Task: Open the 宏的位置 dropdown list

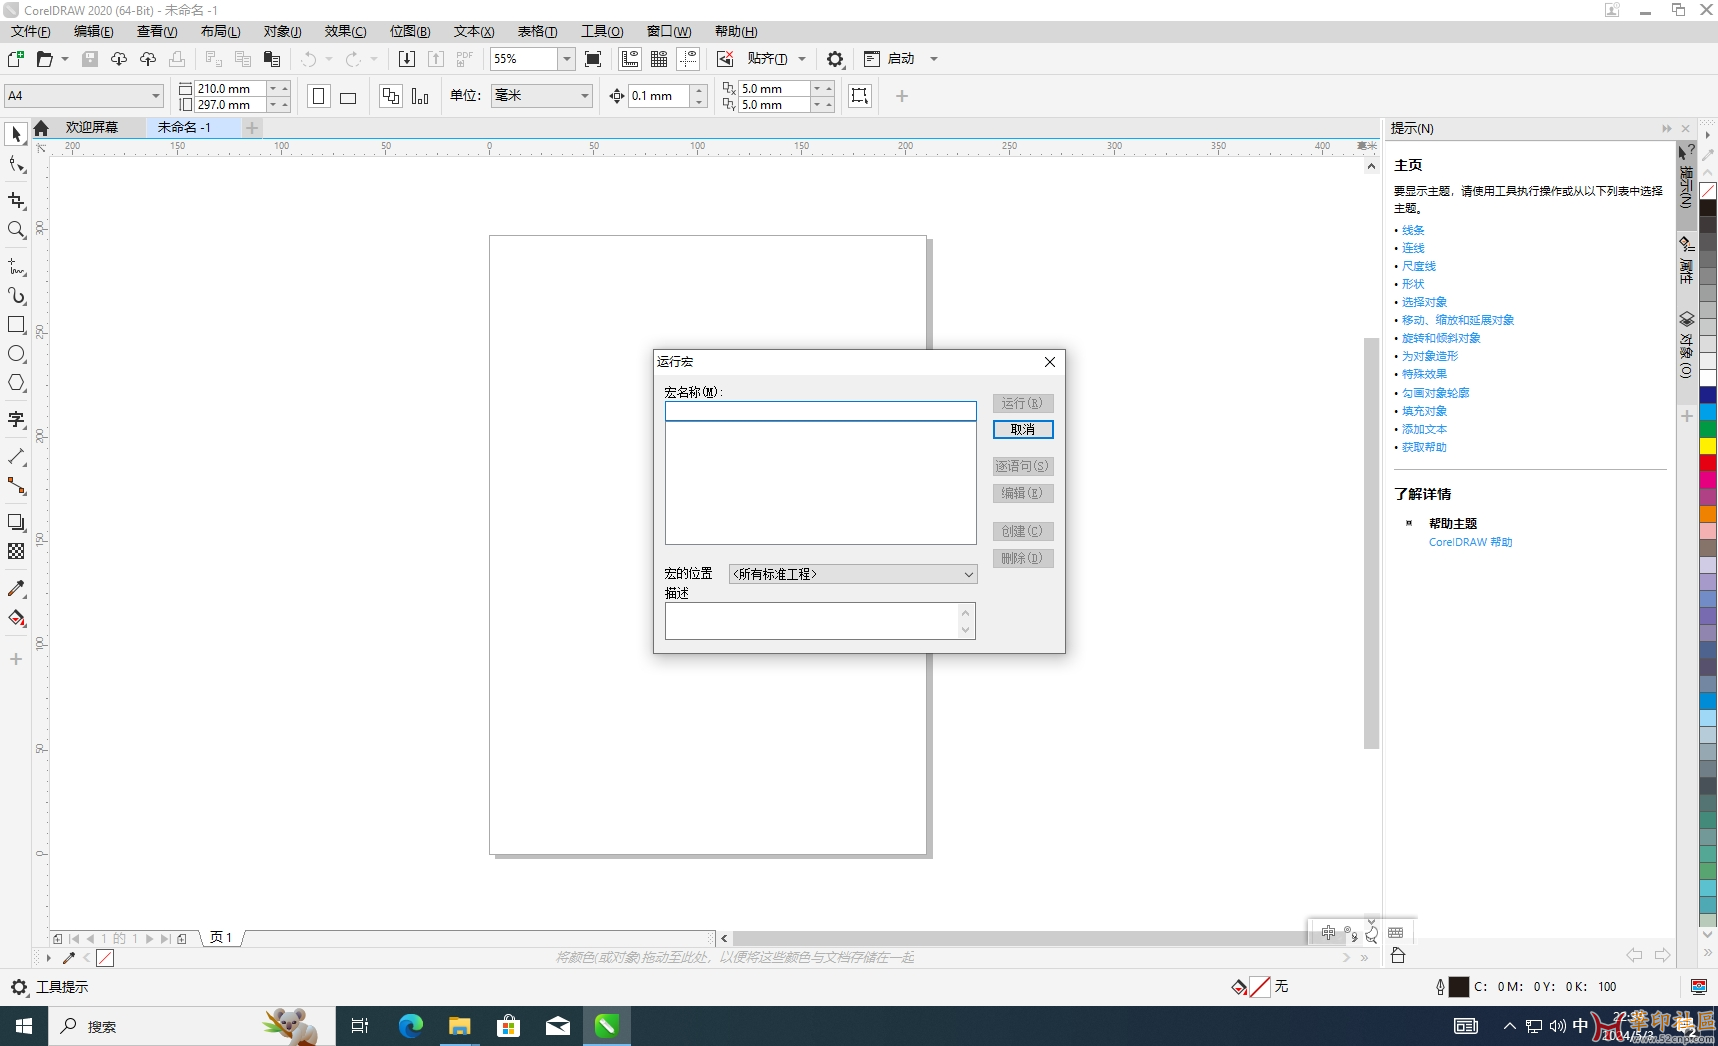Action: tap(852, 574)
